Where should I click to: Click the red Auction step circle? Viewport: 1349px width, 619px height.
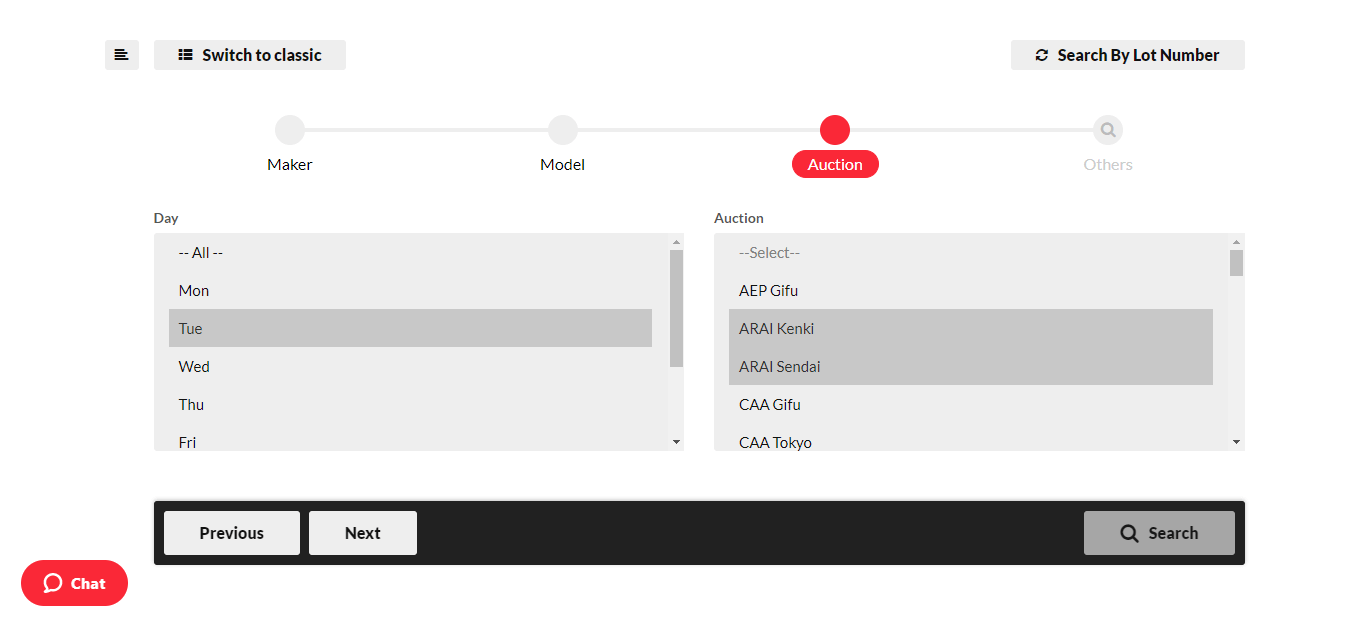pos(835,129)
